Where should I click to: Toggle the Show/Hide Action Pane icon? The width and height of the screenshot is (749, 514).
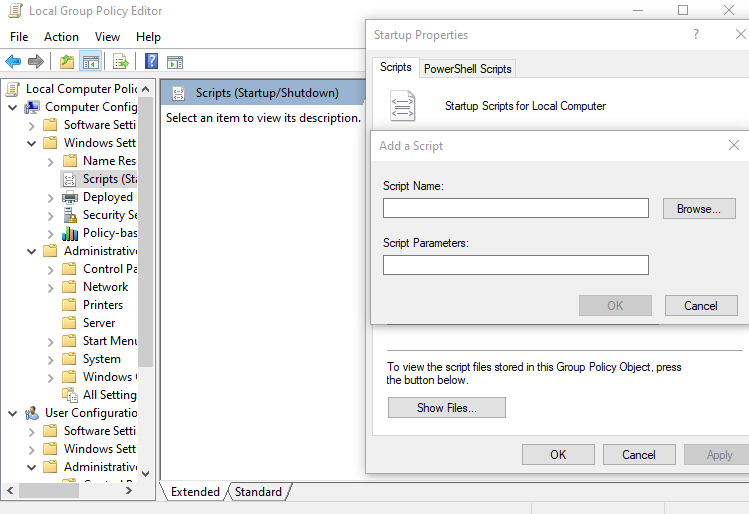pos(175,62)
